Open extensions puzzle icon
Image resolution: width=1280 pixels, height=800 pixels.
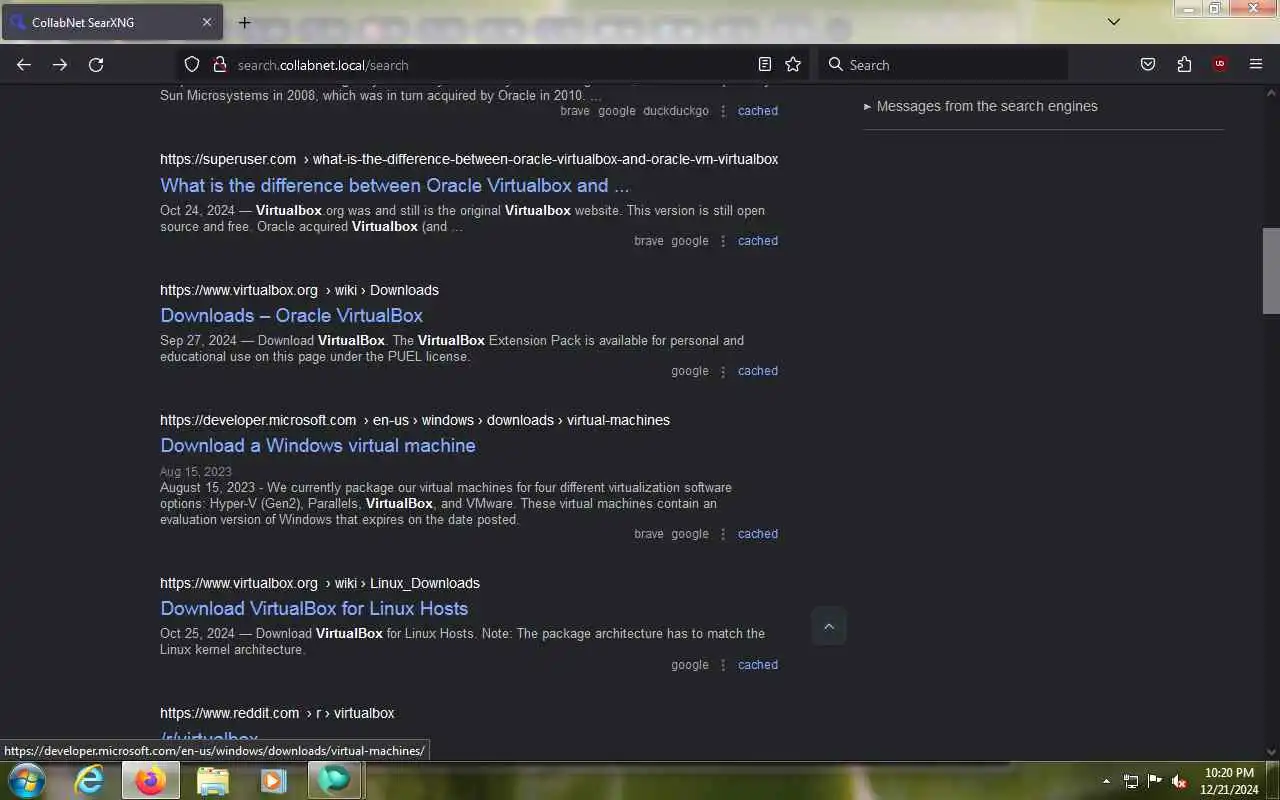[x=1184, y=65]
